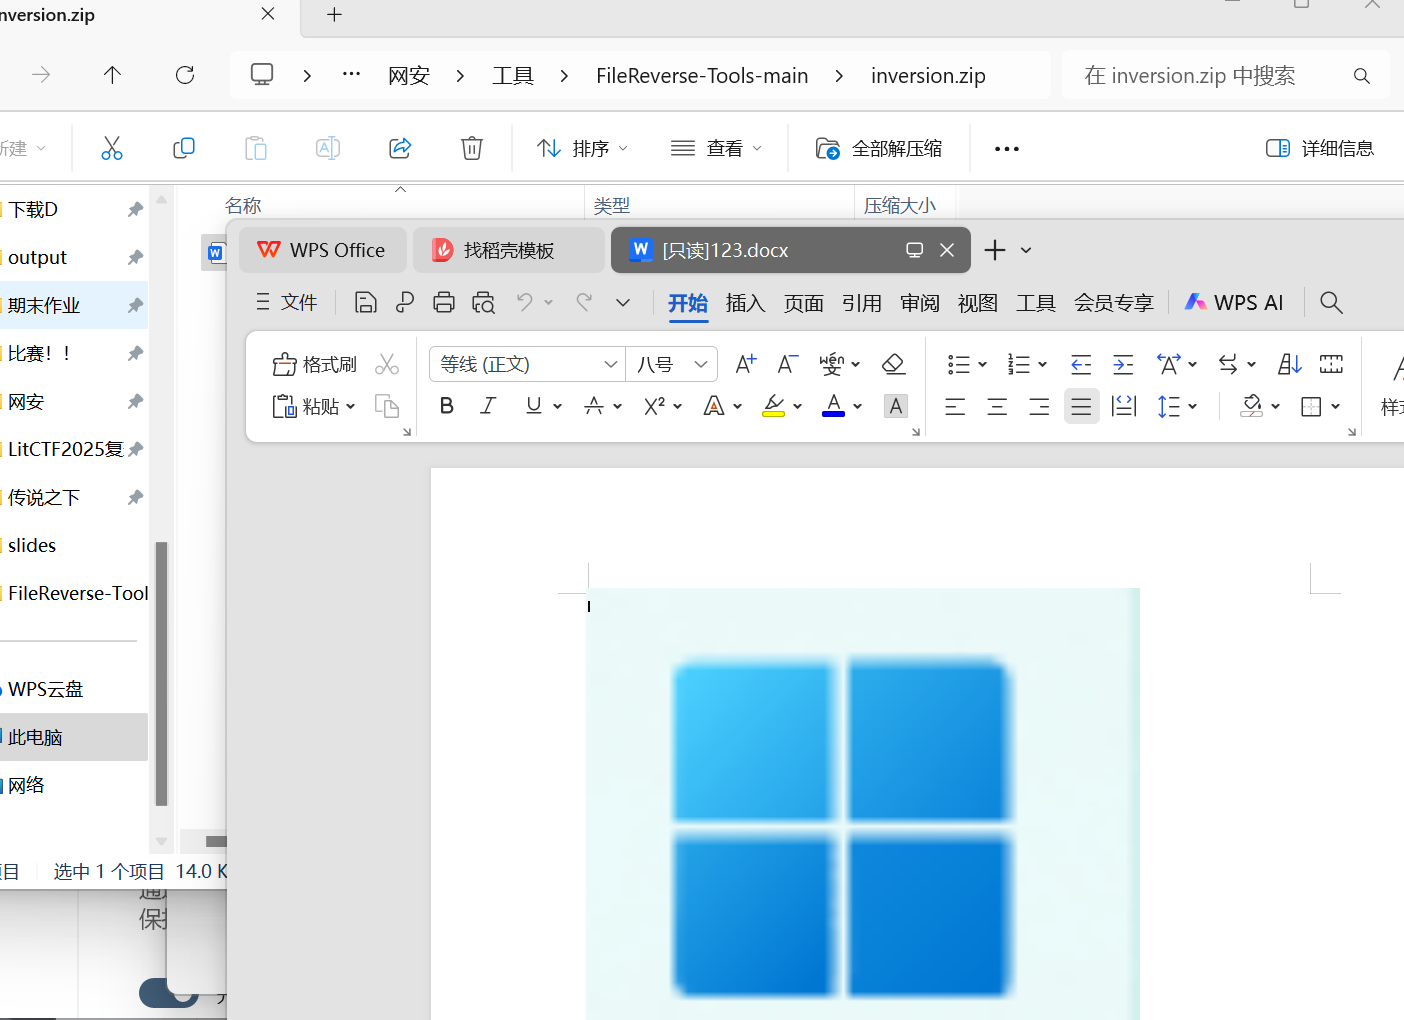Click the 在 inversion.zip 中搜索 search box

tap(1225, 75)
